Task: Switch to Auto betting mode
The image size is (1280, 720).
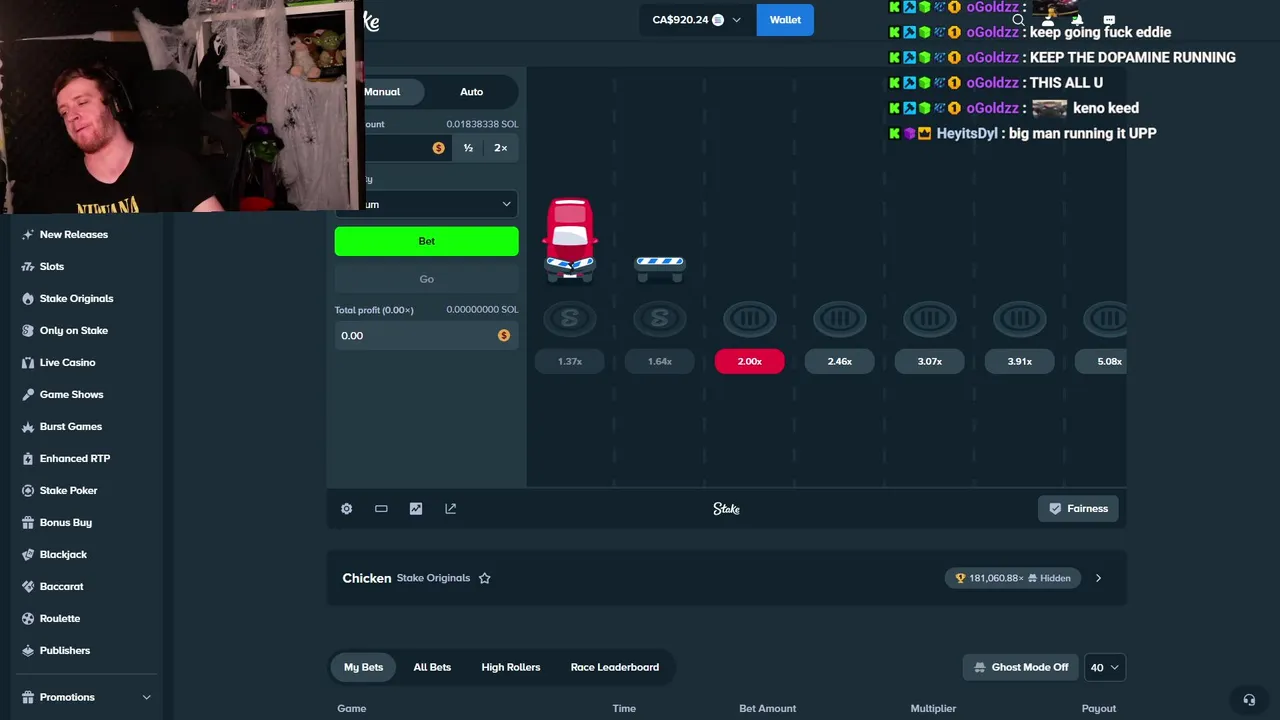Action: point(471,92)
